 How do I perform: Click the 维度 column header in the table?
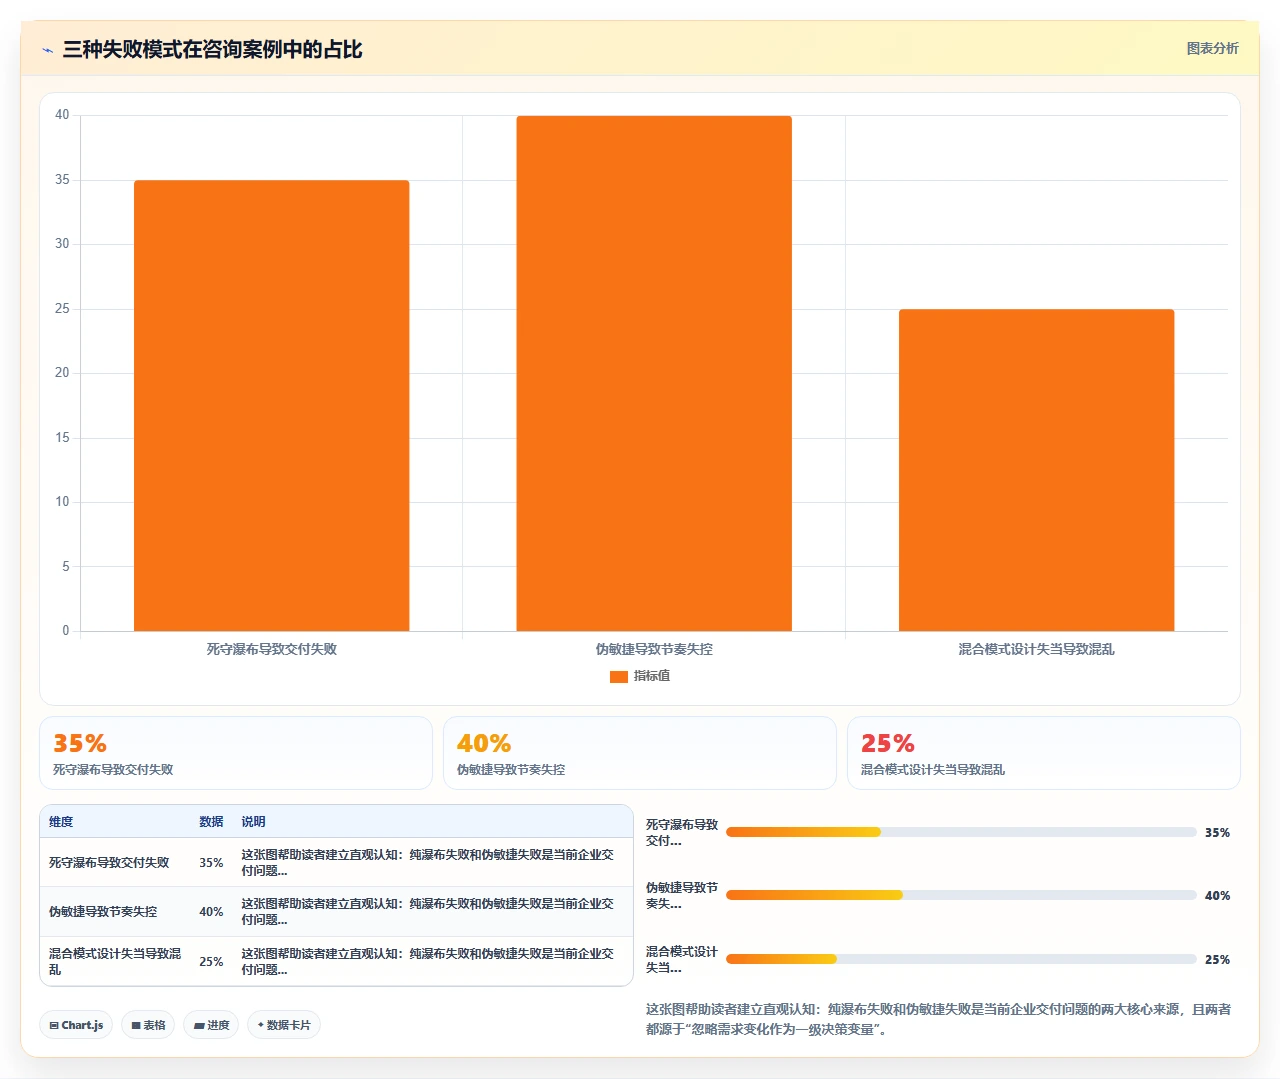pyautogui.click(x=61, y=822)
